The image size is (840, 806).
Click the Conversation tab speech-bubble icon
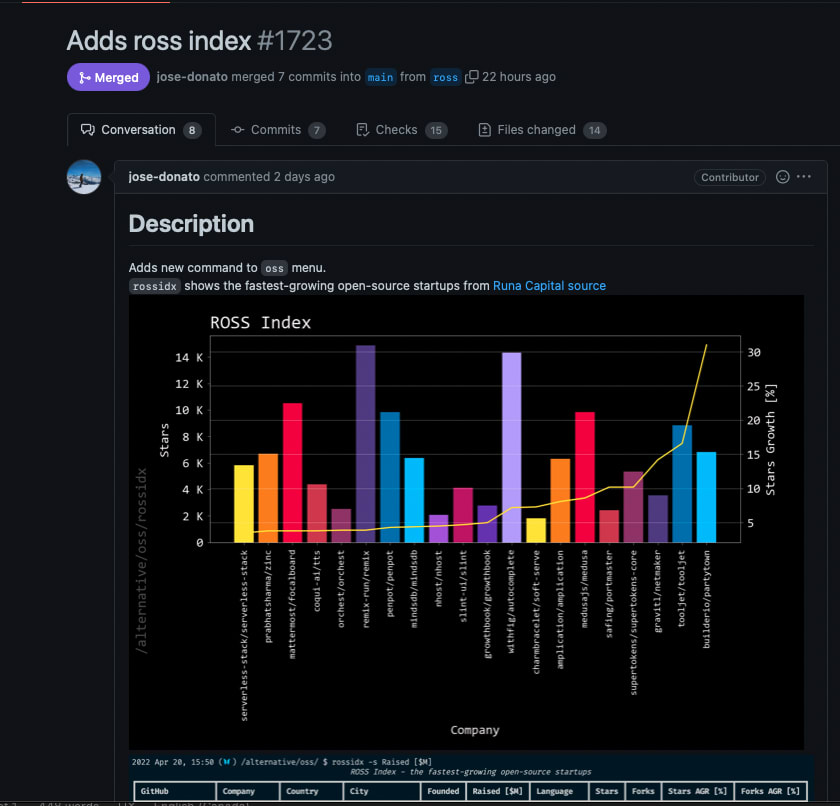click(x=87, y=130)
